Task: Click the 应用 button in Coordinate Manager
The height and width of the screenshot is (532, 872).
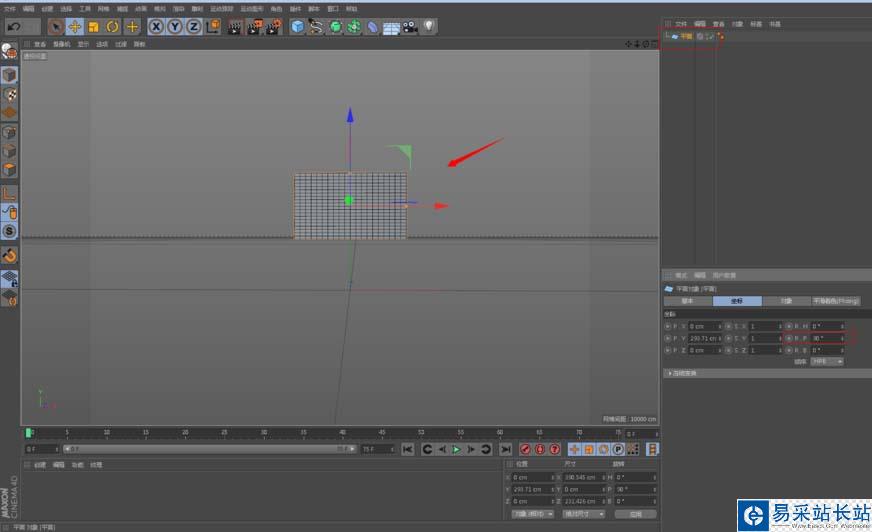Action: coord(636,514)
